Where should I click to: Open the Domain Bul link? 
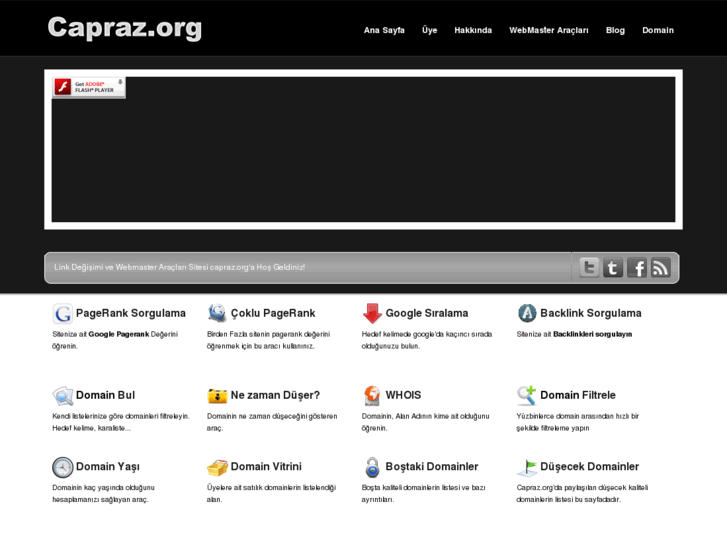[x=105, y=395]
